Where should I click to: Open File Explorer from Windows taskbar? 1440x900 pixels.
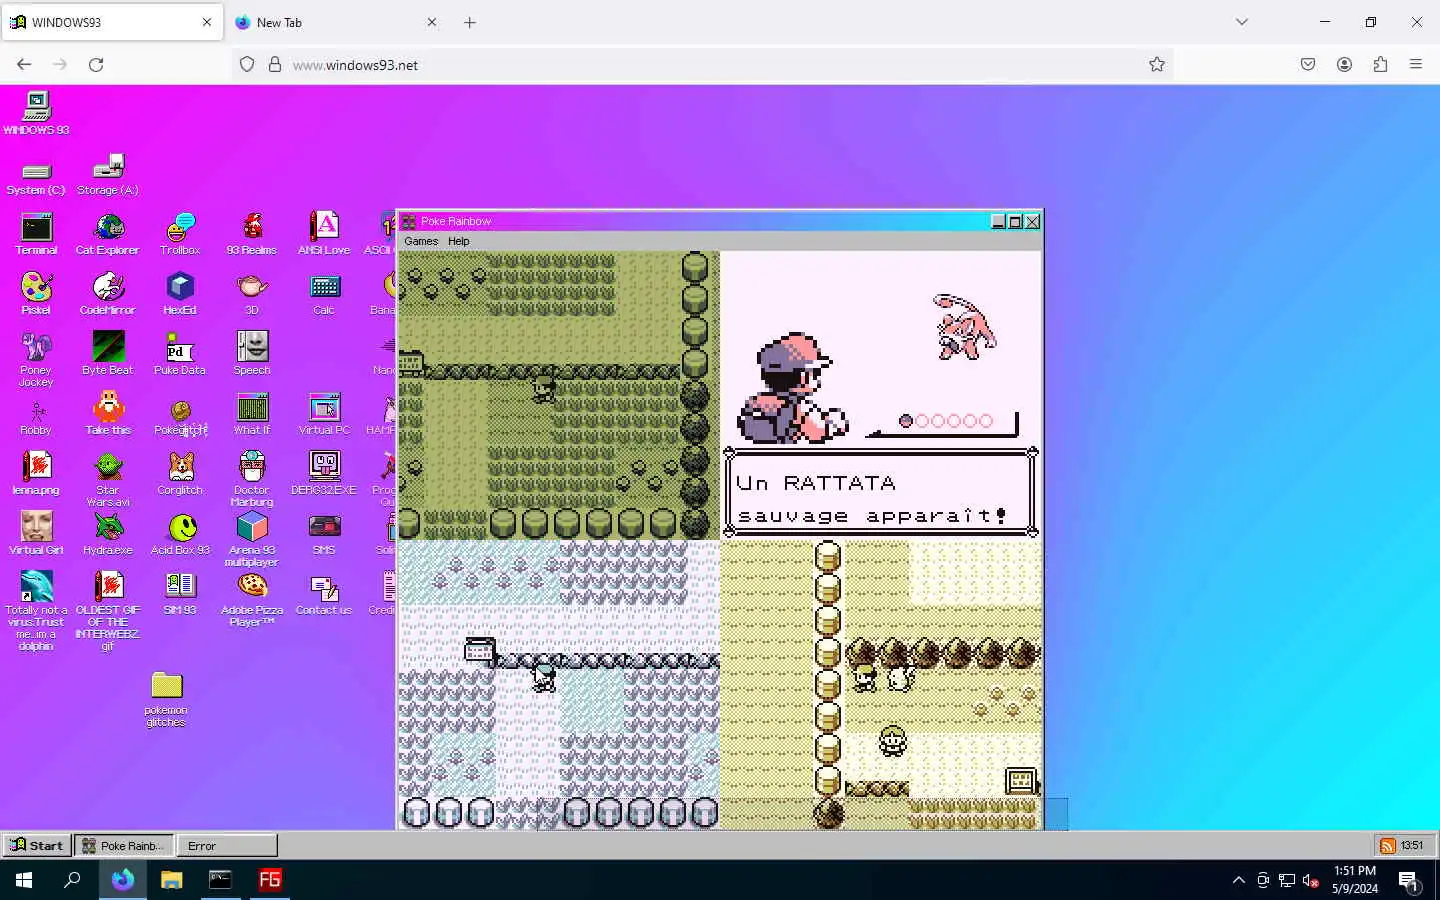[x=171, y=880]
